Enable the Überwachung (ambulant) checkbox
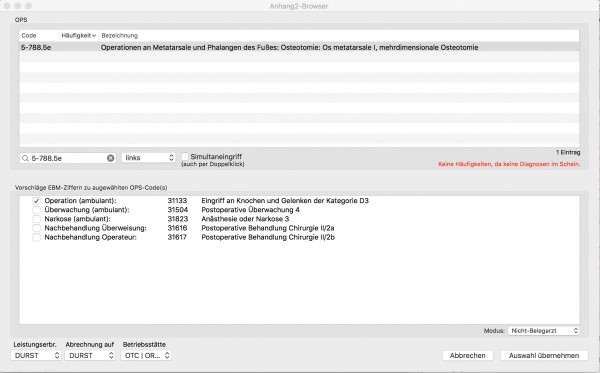The height and width of the screenshot is (373, 600). [36, 210]
